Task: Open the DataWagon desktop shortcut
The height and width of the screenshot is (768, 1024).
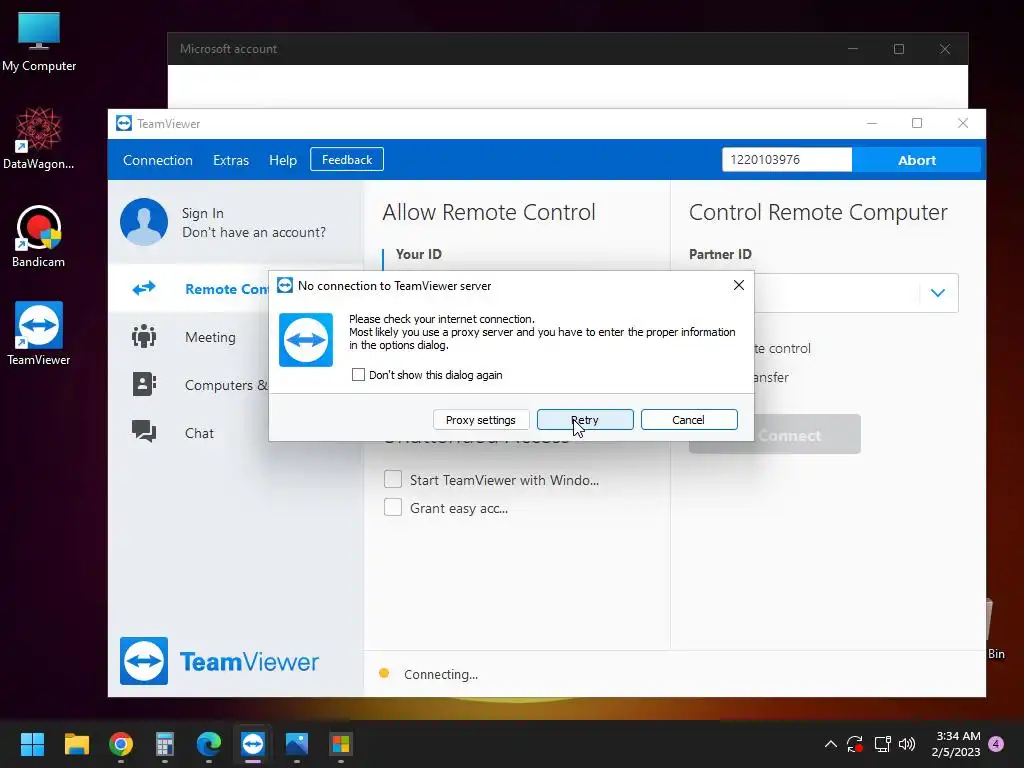Action: [x=39, y=138]
